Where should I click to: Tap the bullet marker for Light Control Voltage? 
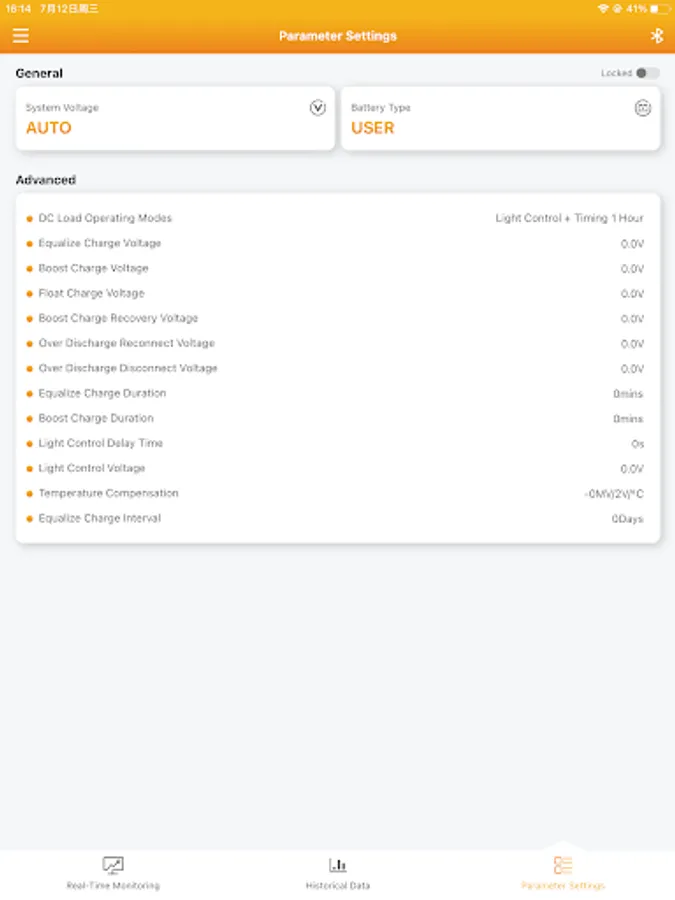(x=29, y=468)
